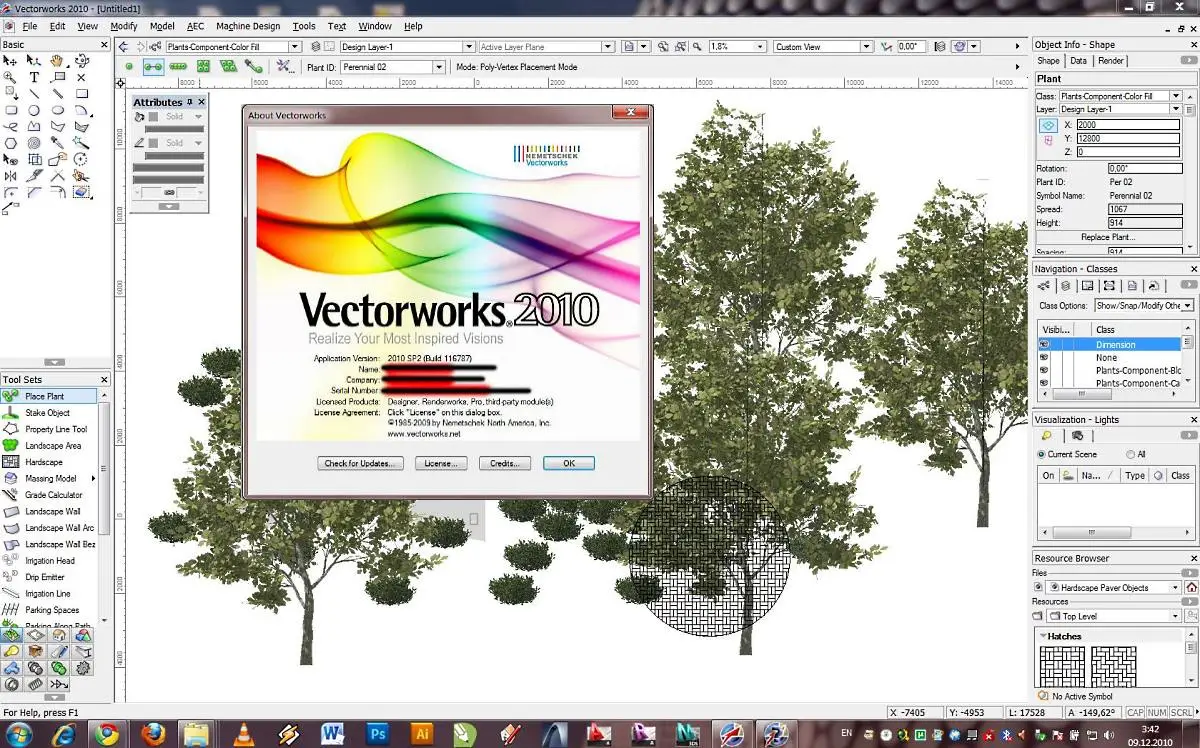Image resolution: width=1200 pixels, height=748 pixels.
Task: Select the Mirror tool
Action: pos(10,175)
